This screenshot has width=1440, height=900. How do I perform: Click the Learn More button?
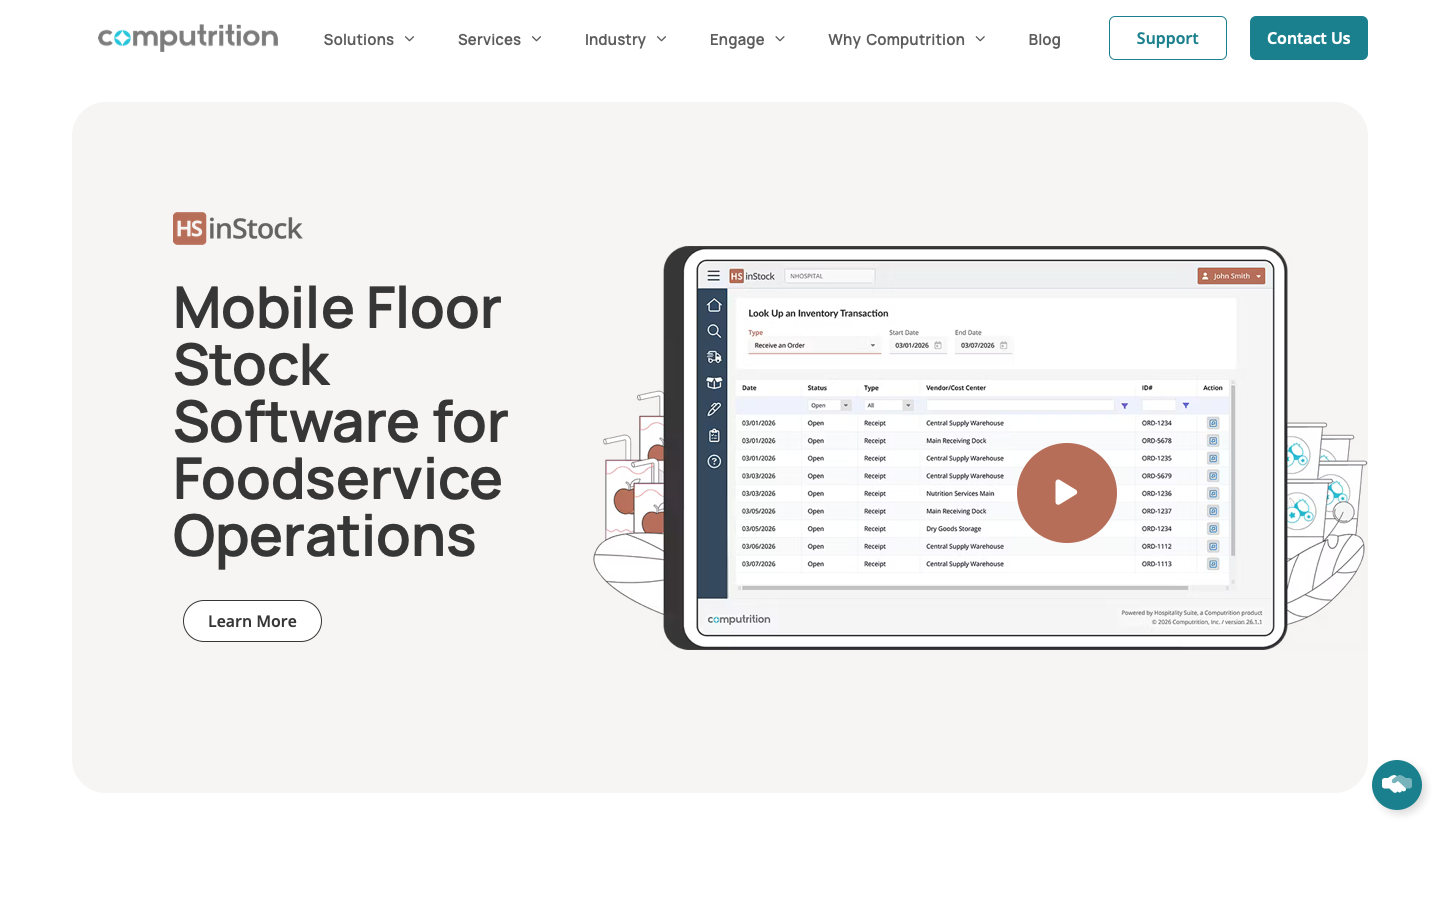tap(252, 621)
